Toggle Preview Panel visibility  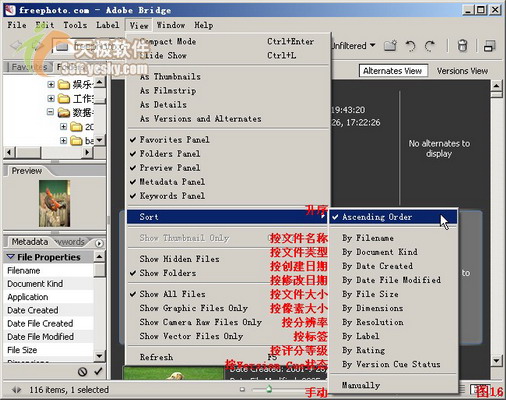(x=228, y=168)
